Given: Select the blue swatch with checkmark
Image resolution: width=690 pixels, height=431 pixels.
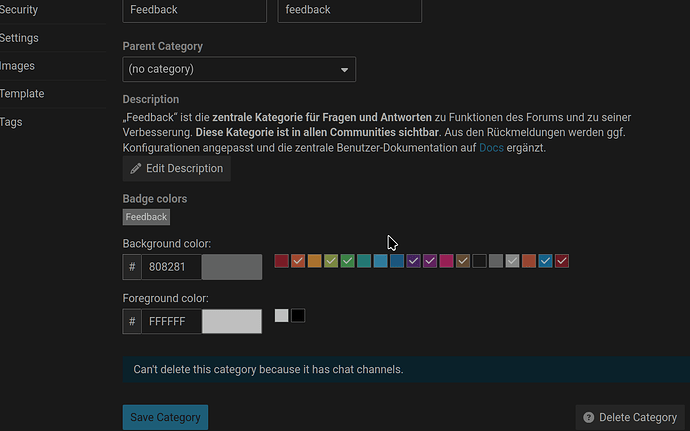Looking at the screenshot, I should coord(545,261).
